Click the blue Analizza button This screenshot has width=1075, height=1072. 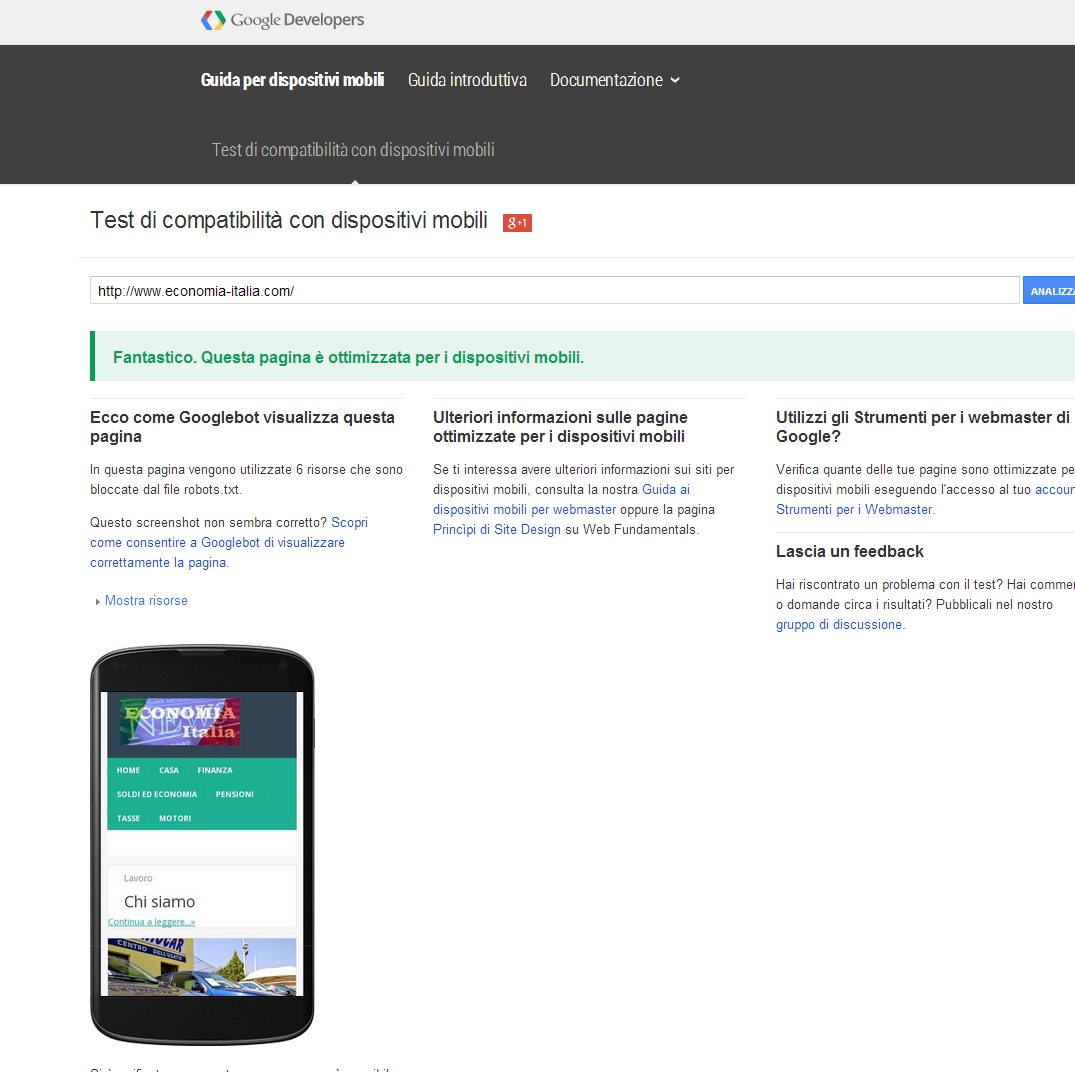(1049, 291)
